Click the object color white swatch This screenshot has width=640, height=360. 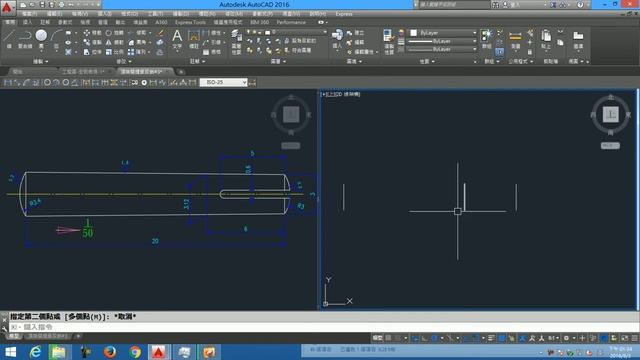click(413, 33)
